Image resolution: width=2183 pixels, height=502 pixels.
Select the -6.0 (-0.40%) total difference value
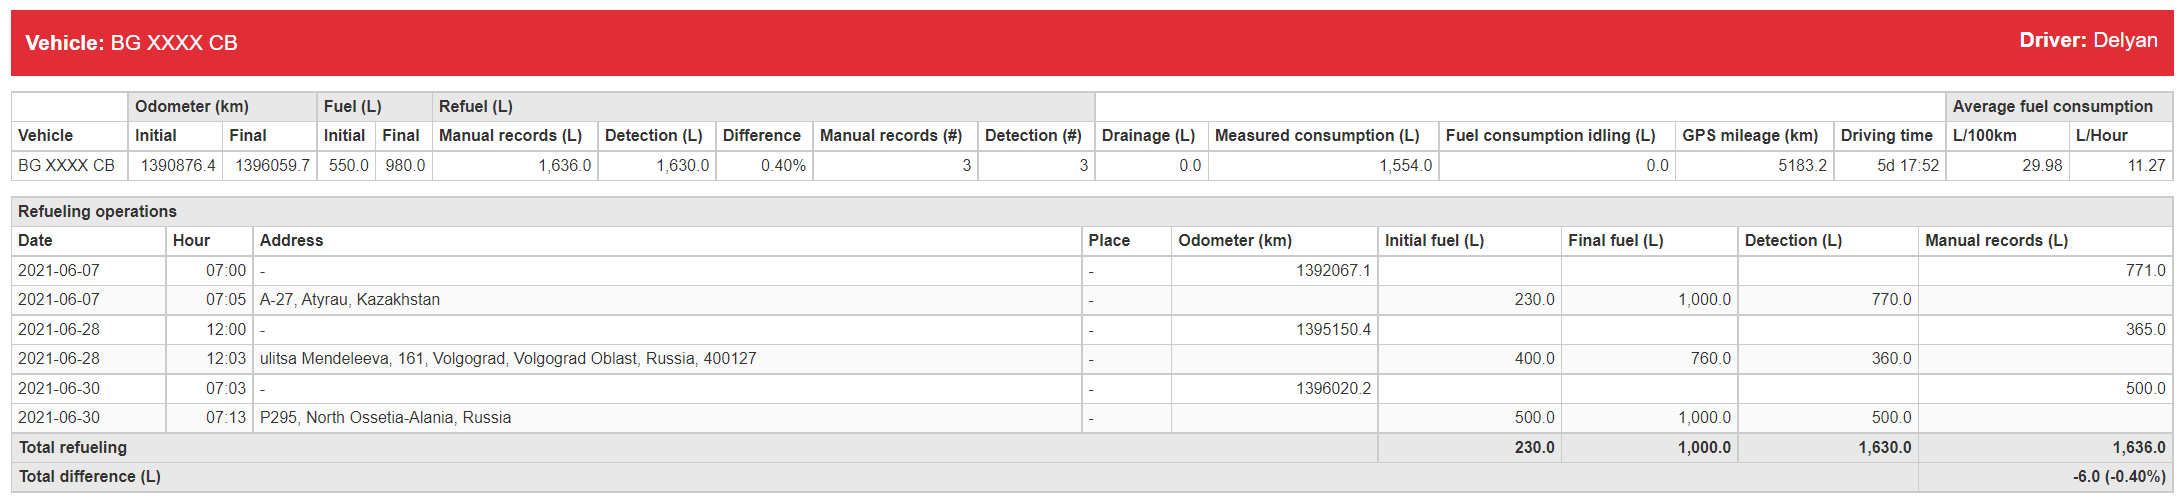pyautogui.click(x=2119, y=476)
